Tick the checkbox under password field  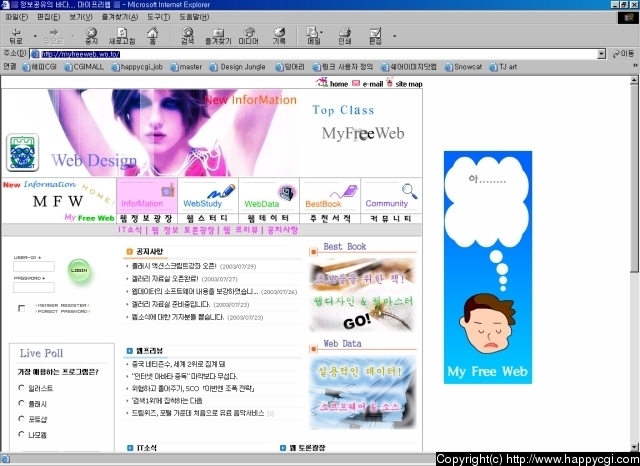click(21, 308)
